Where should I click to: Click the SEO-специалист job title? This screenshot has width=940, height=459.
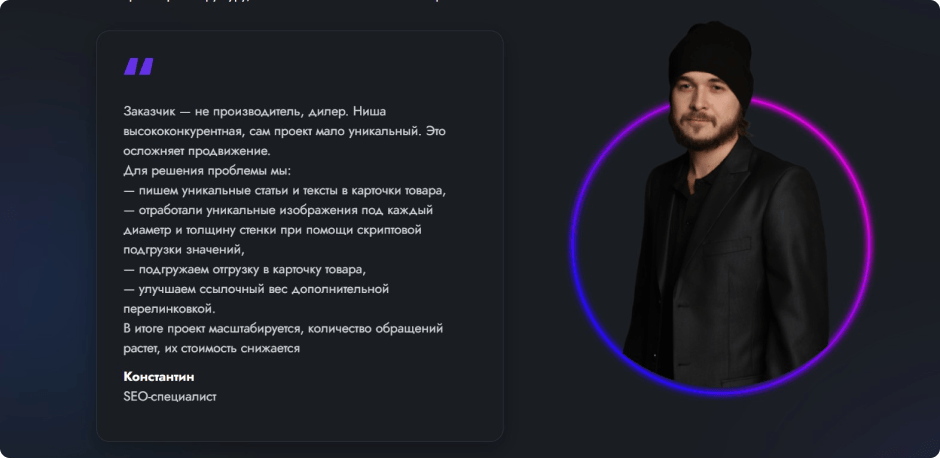169,396
